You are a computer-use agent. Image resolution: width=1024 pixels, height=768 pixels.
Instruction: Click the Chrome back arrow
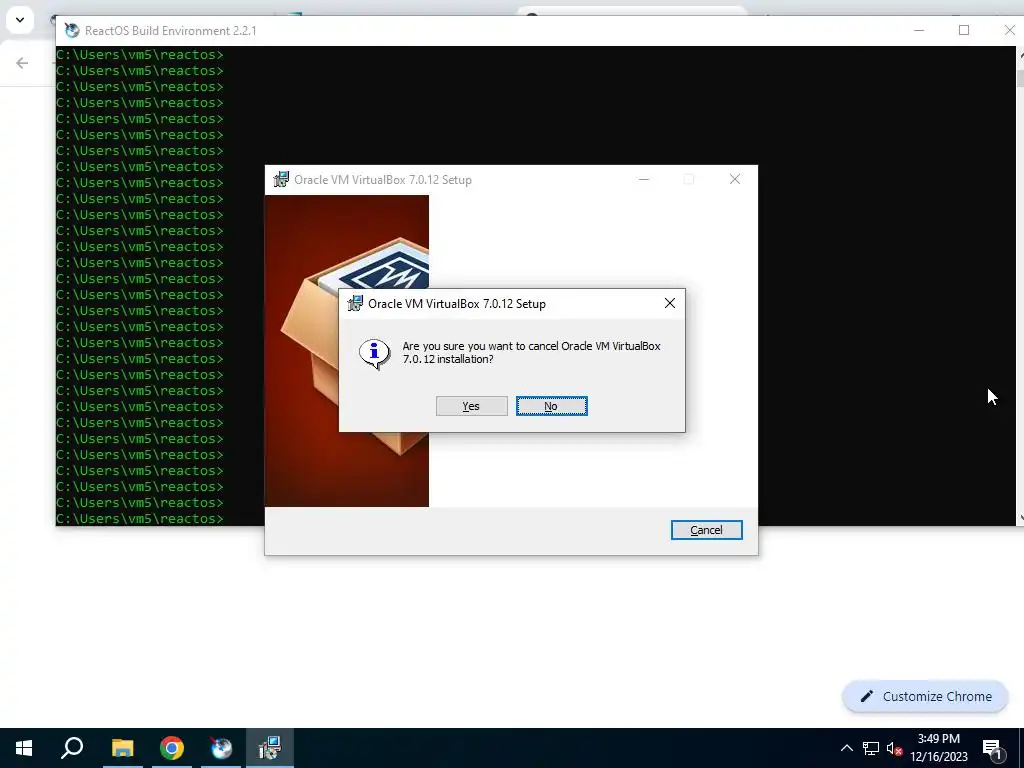click(22, 63)
